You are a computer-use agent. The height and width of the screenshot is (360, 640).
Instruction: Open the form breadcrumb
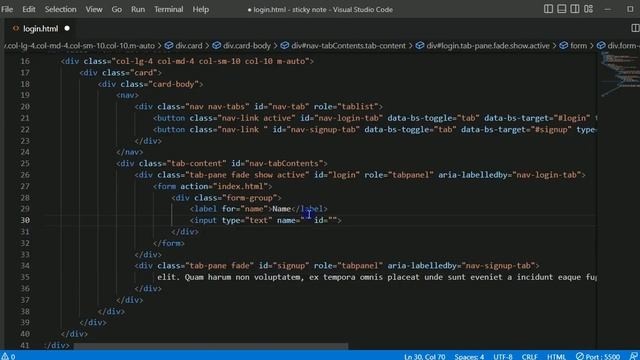[x=573, y=46]
